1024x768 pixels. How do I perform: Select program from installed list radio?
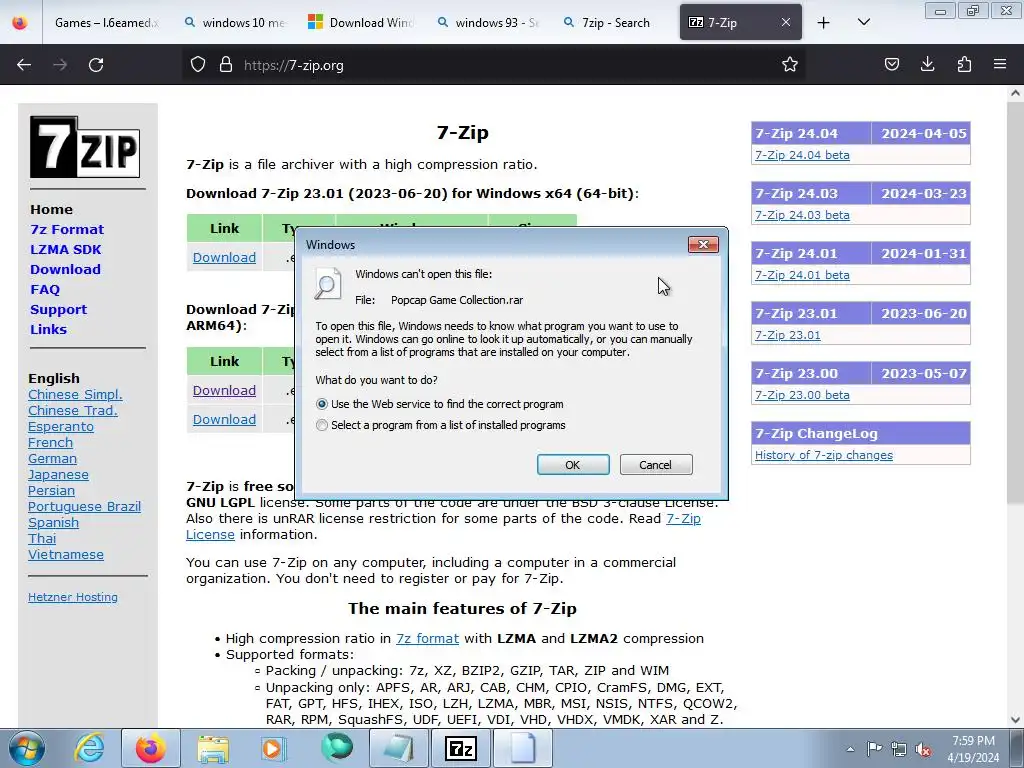tap(322, 425)
